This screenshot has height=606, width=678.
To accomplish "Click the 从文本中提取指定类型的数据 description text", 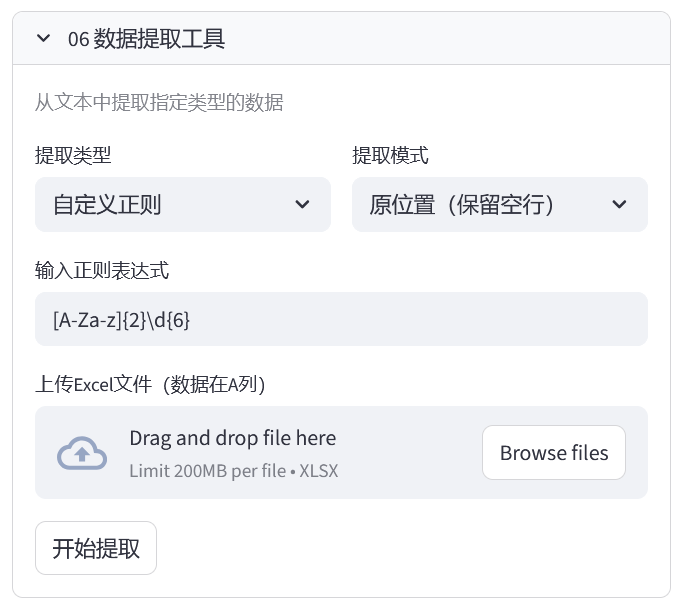I will [159, 102].
